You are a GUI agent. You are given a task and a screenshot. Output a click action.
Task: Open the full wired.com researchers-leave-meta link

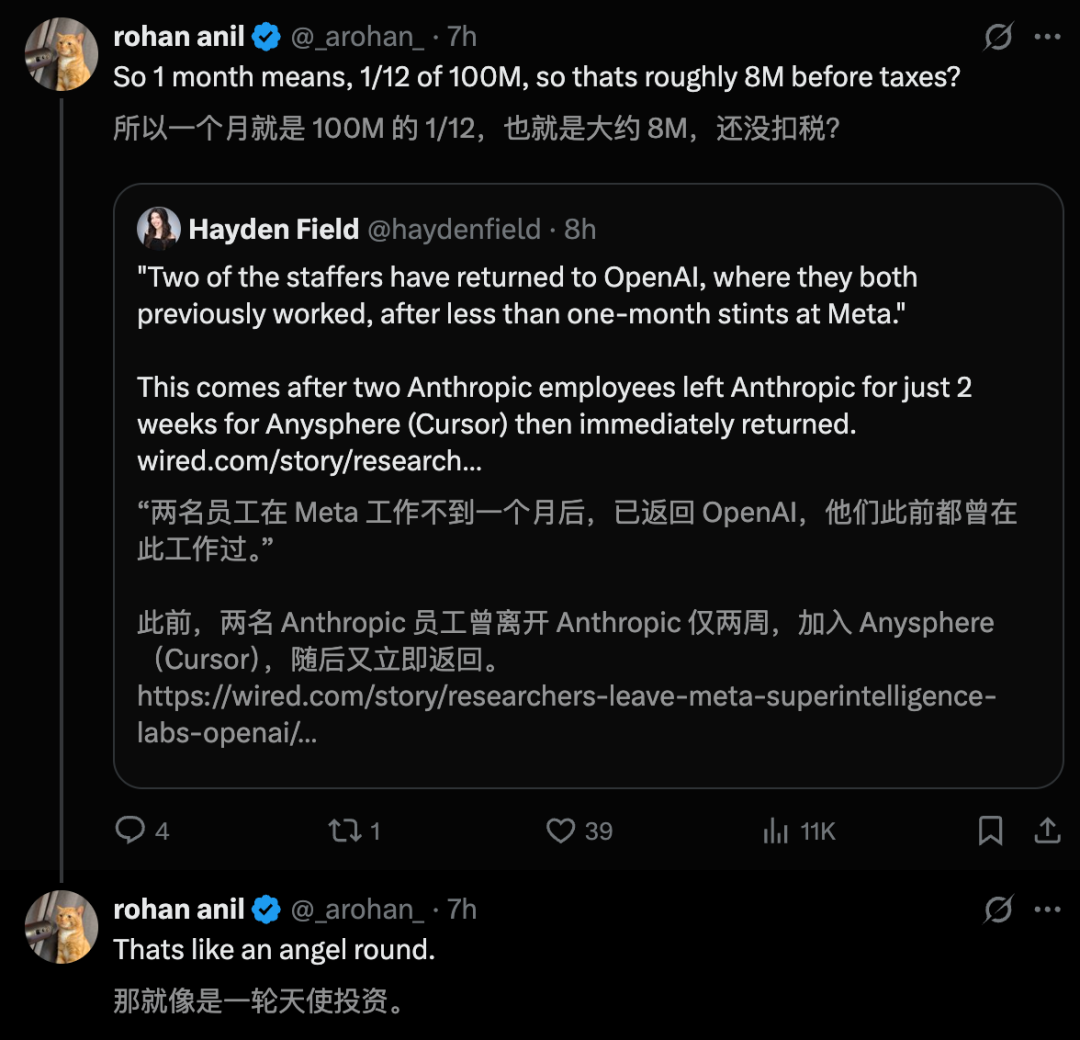(566, 714)
